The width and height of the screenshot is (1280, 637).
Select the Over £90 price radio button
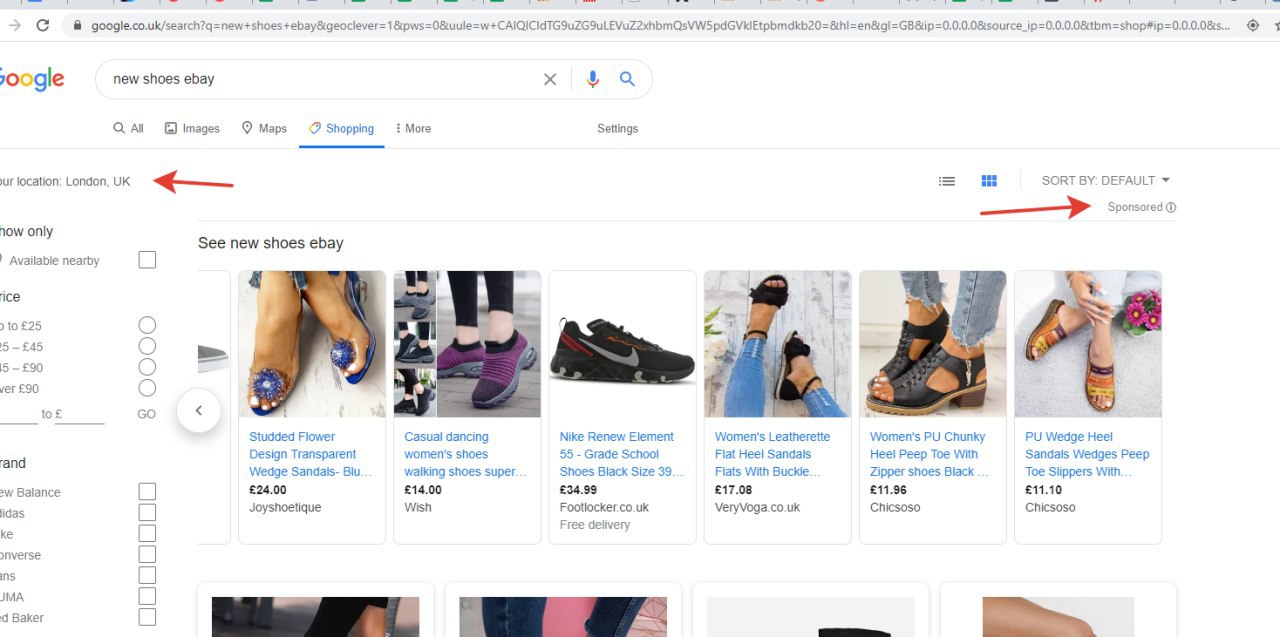(x=147, y=388)
